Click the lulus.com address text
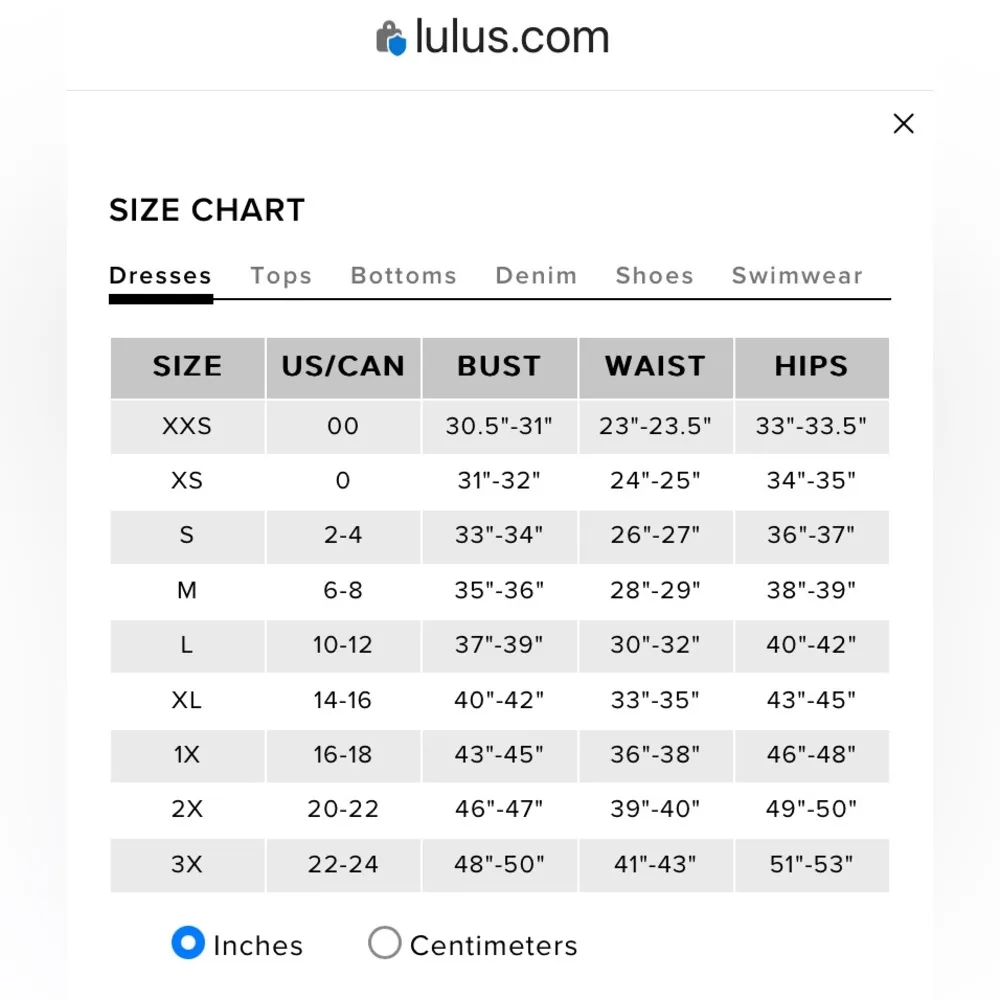Viewport: 1000px width, 1000px height. pos(512,38)
